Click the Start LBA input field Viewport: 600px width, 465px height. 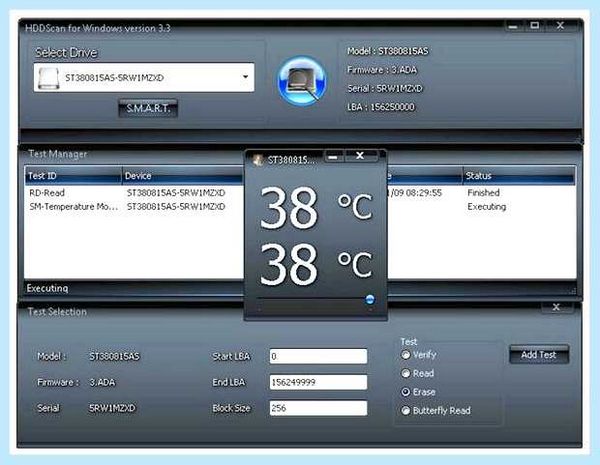(318, 356)
